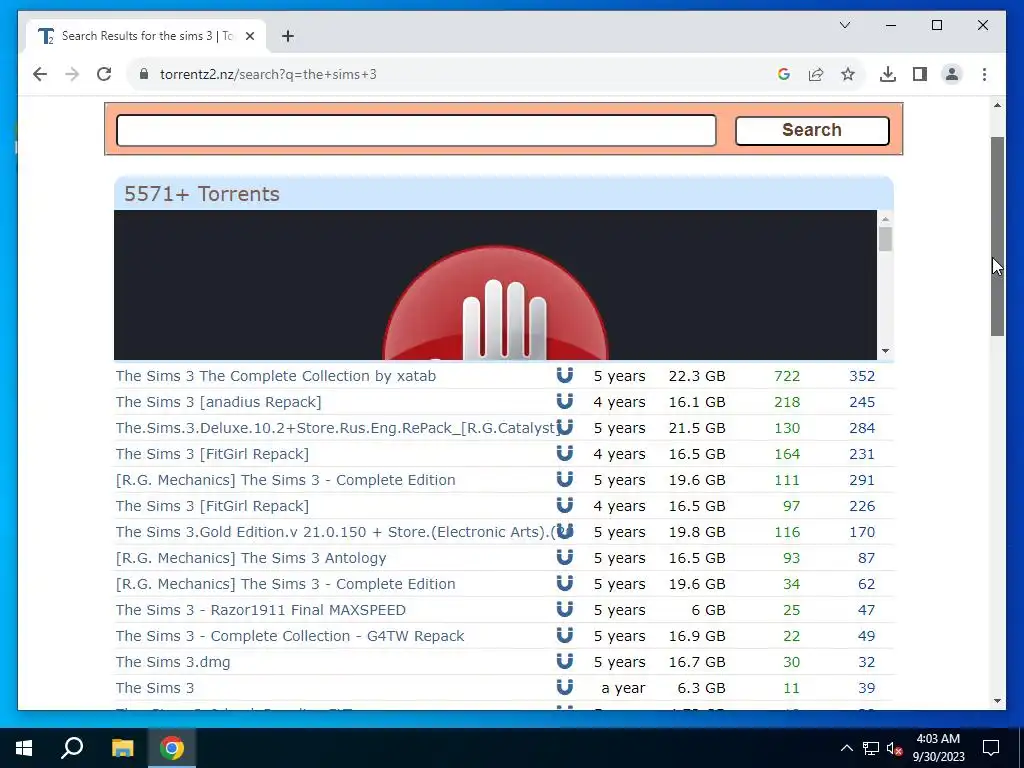This screenshot has width=1024, height=768.
Task: Click ad frame scroll up arrow
Action: (x=885, y=219)
